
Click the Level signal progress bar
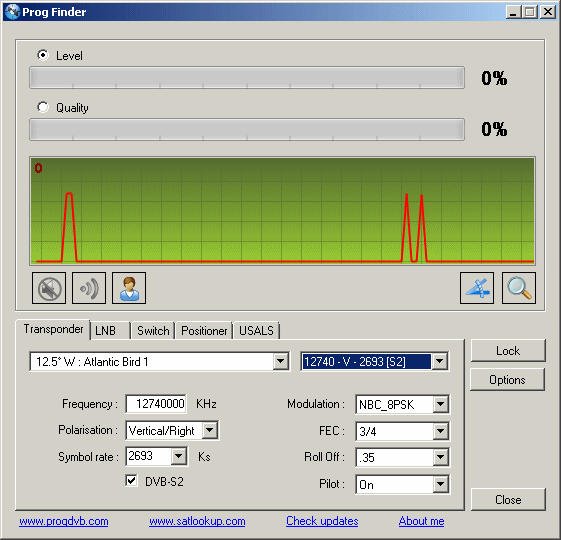click(x=247, y=77)
